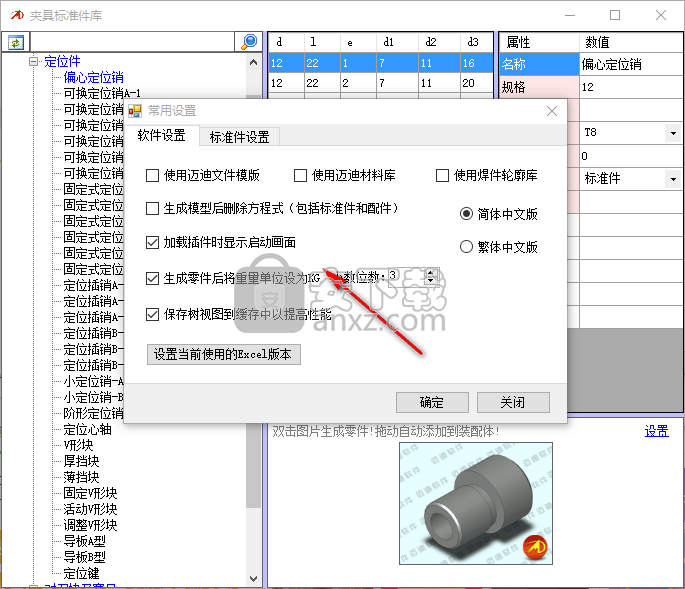Switch to 软件设置 tab
The height and width of the screenshot is (589, 685).
(162, 135)
